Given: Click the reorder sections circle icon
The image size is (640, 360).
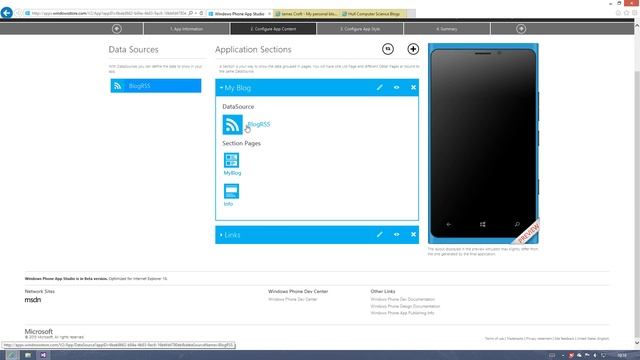Looking at the screenshot, I should click(x=388, y=49).
